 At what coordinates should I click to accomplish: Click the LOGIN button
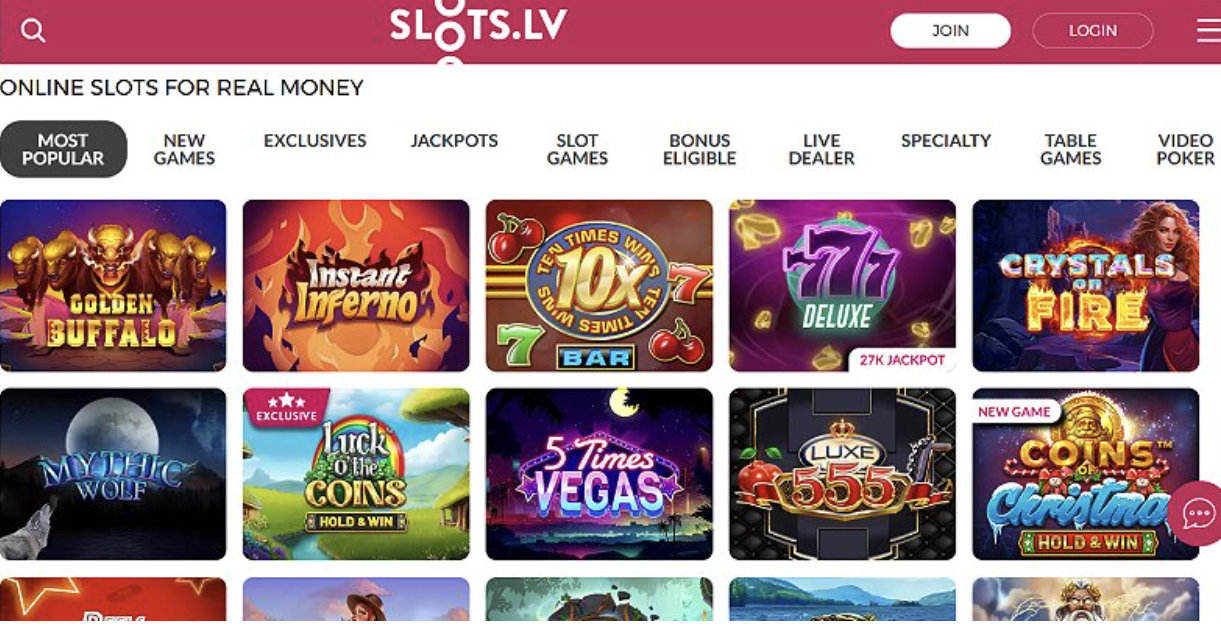tap(1092, 31)
